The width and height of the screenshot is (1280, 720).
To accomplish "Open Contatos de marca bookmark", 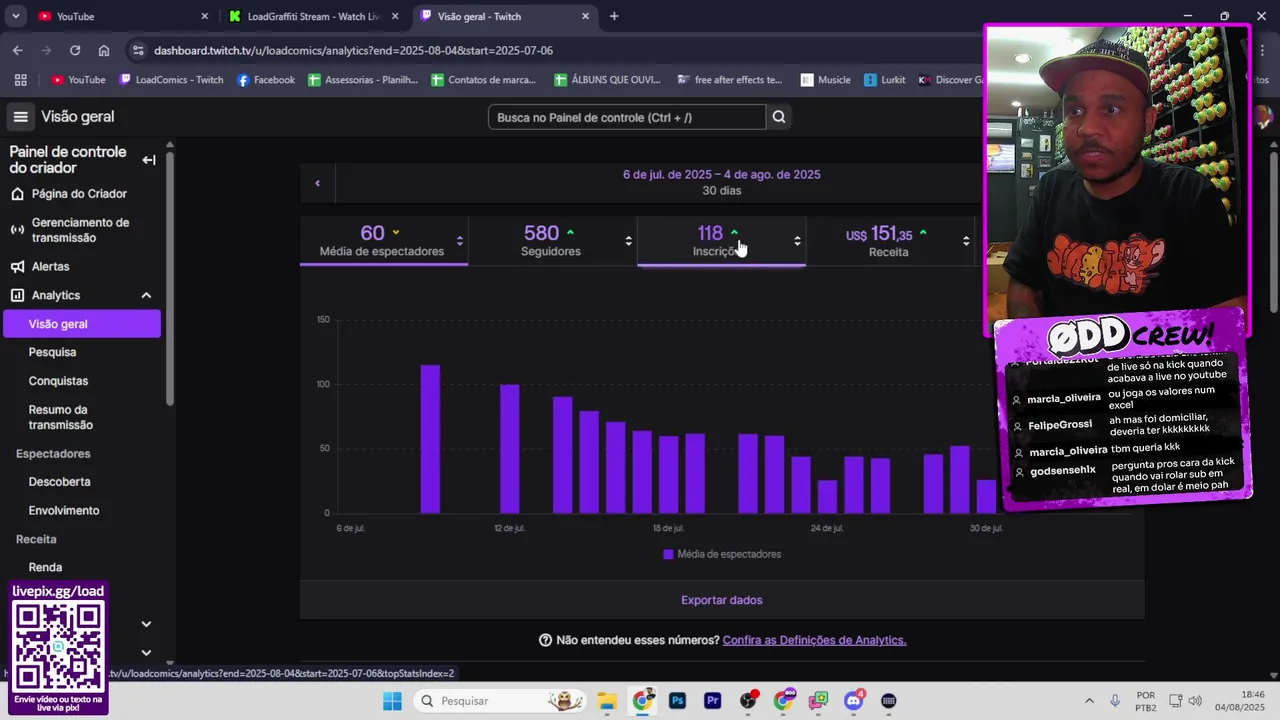I will pyautogui.click(x=484, y=80).
